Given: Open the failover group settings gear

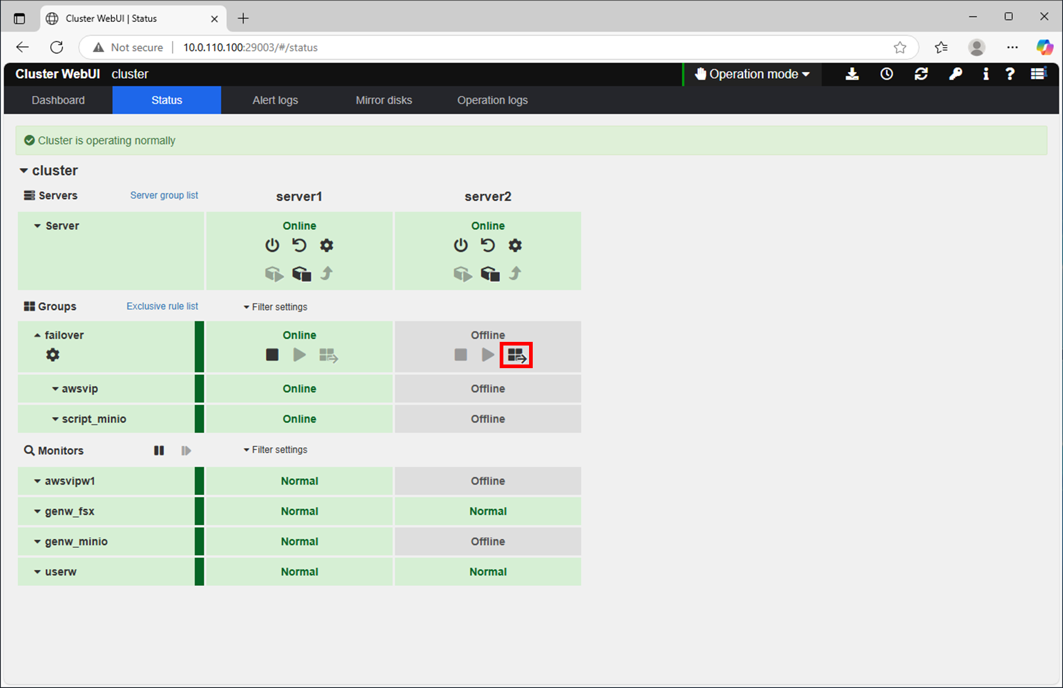Looking at the screenshot, I should pyautogui.click(x=53, y=355).
